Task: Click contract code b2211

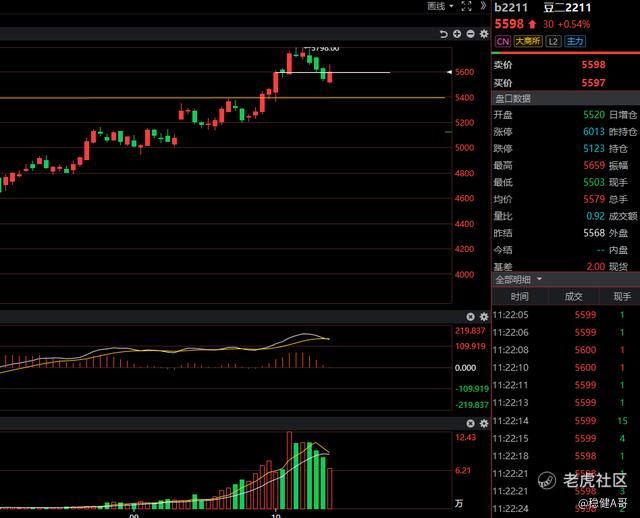Action: (x=511, y=8)
